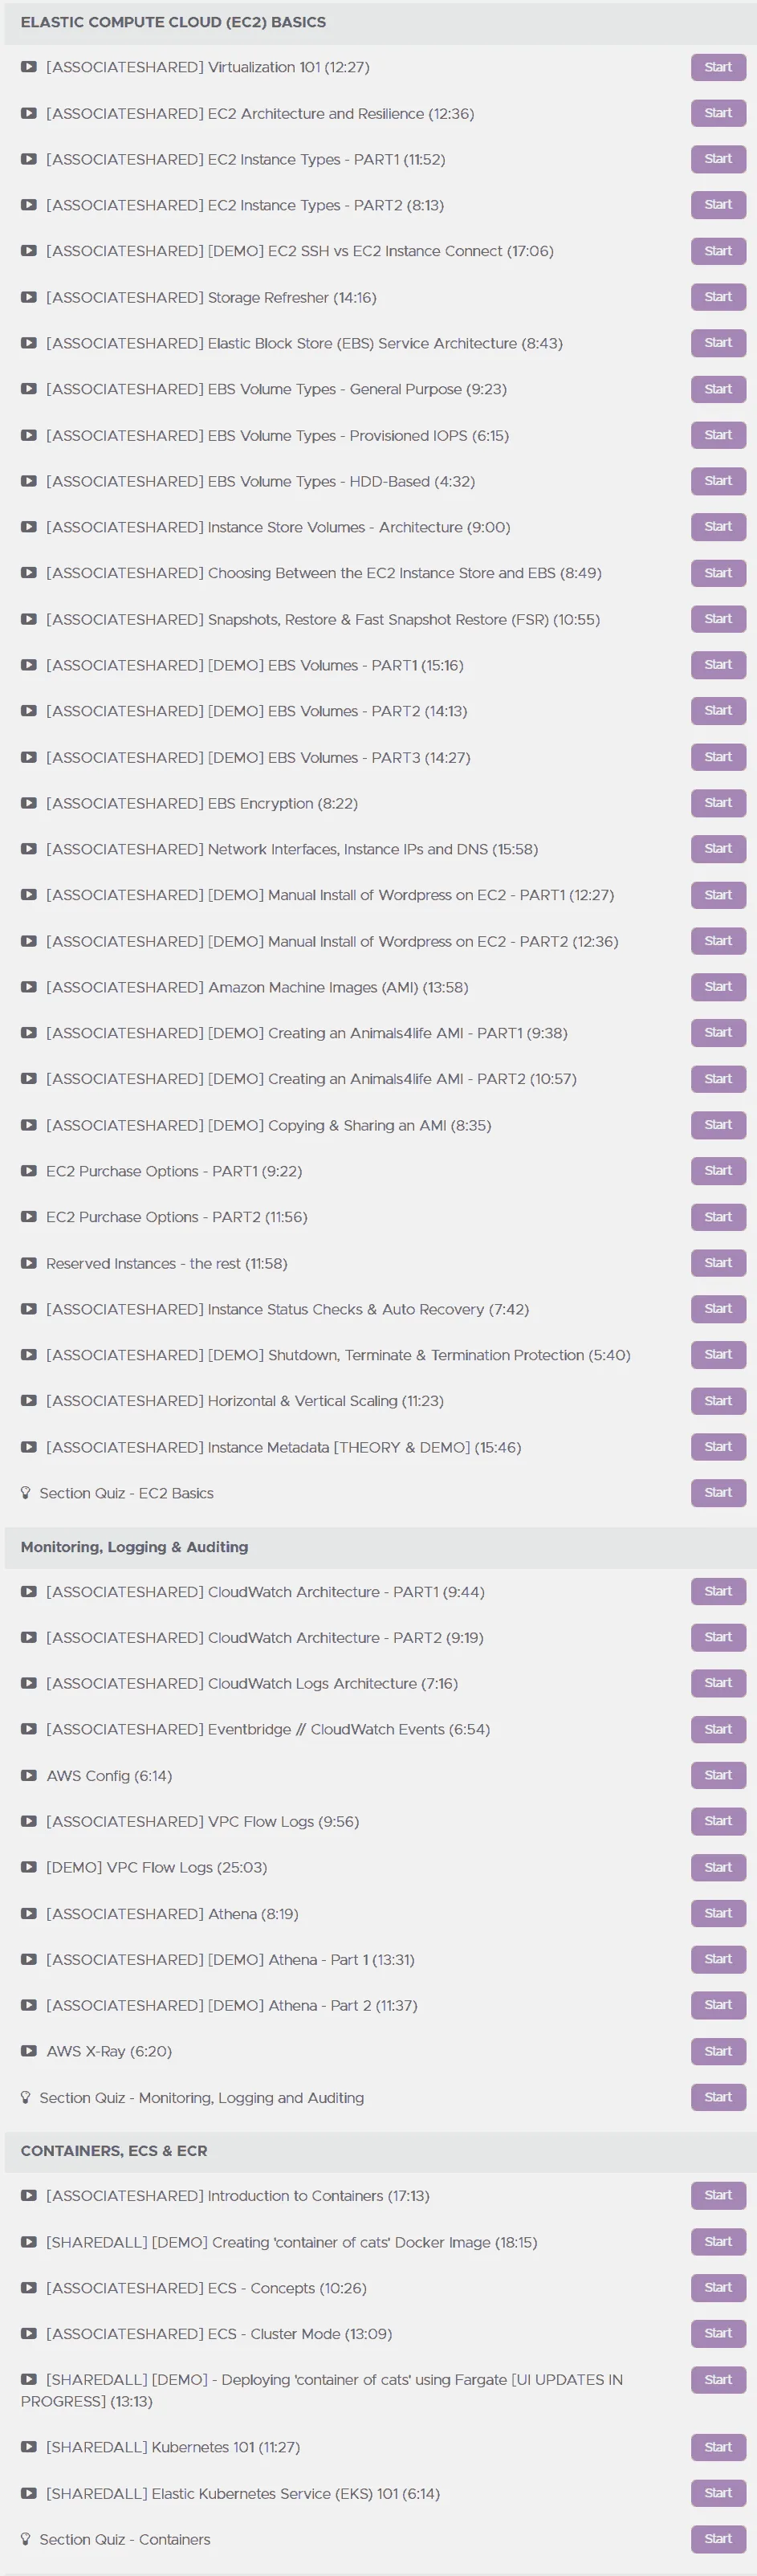Viewport: 757px width, 2576px height.
Task: Start the Amazon Machine Images (AMI) lesson
Action: point(718,987)
